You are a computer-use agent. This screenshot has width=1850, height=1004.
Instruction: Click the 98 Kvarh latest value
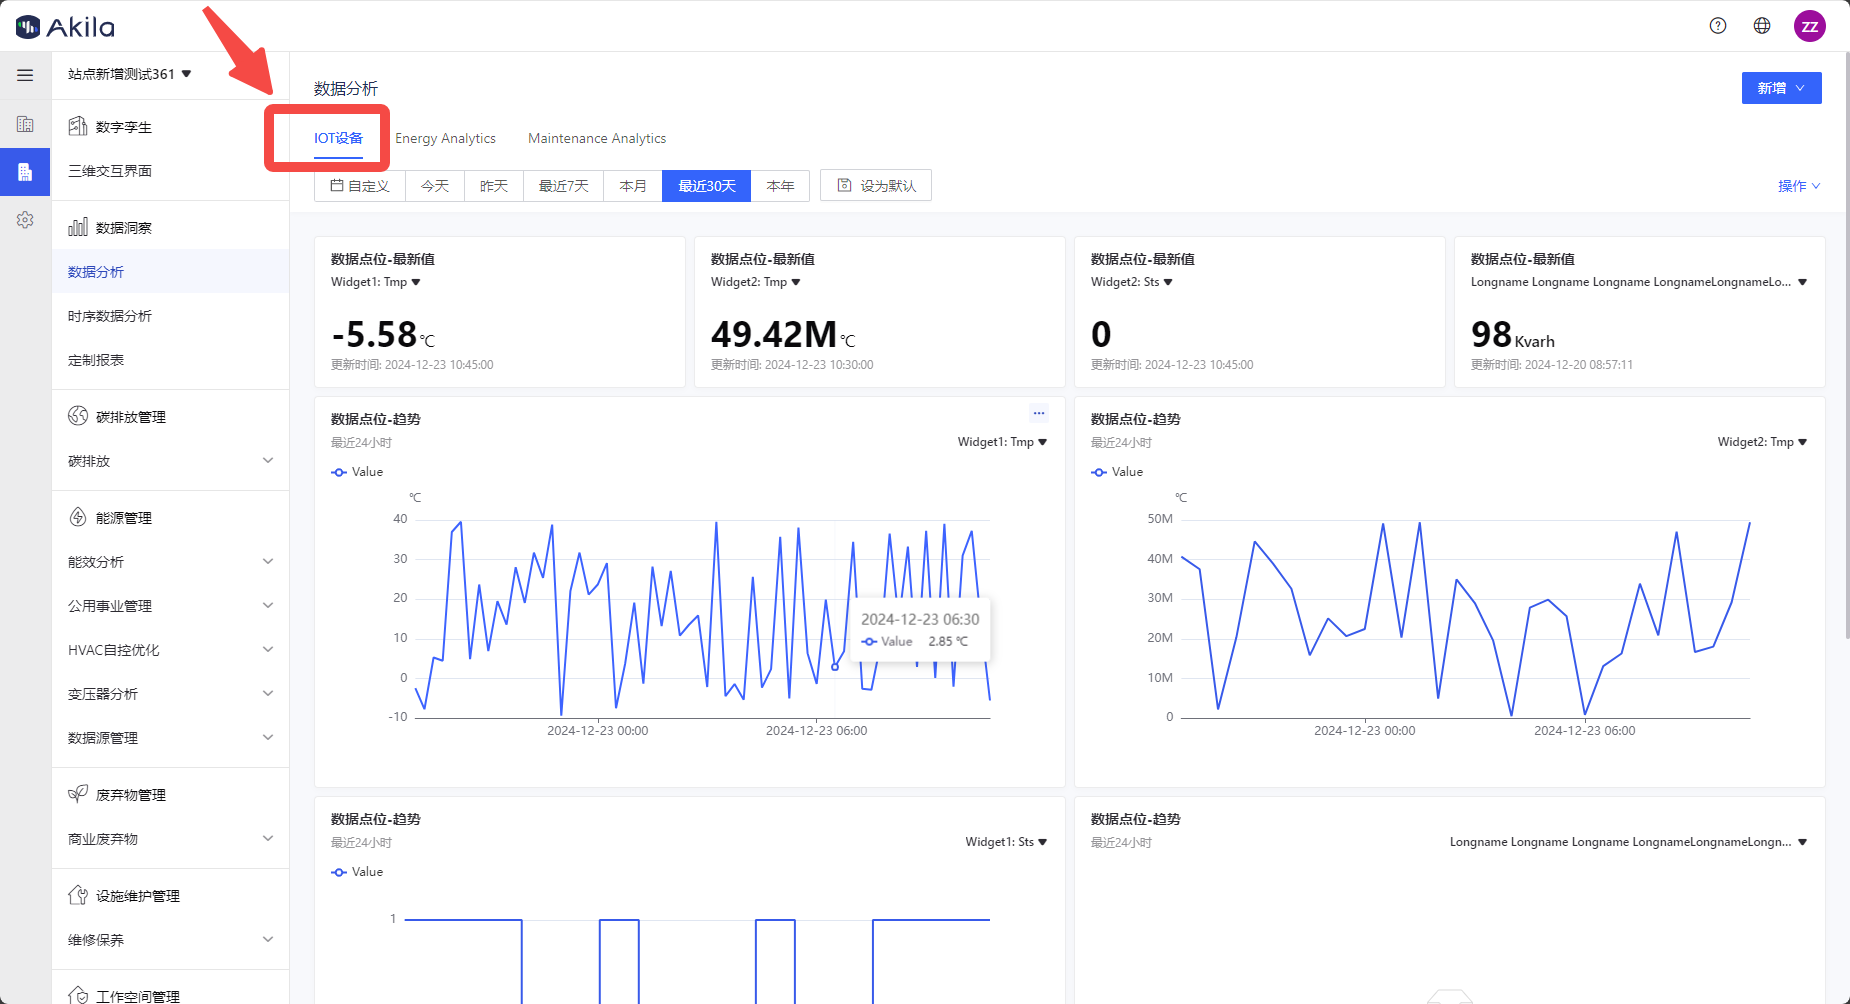click(1512, 334)
